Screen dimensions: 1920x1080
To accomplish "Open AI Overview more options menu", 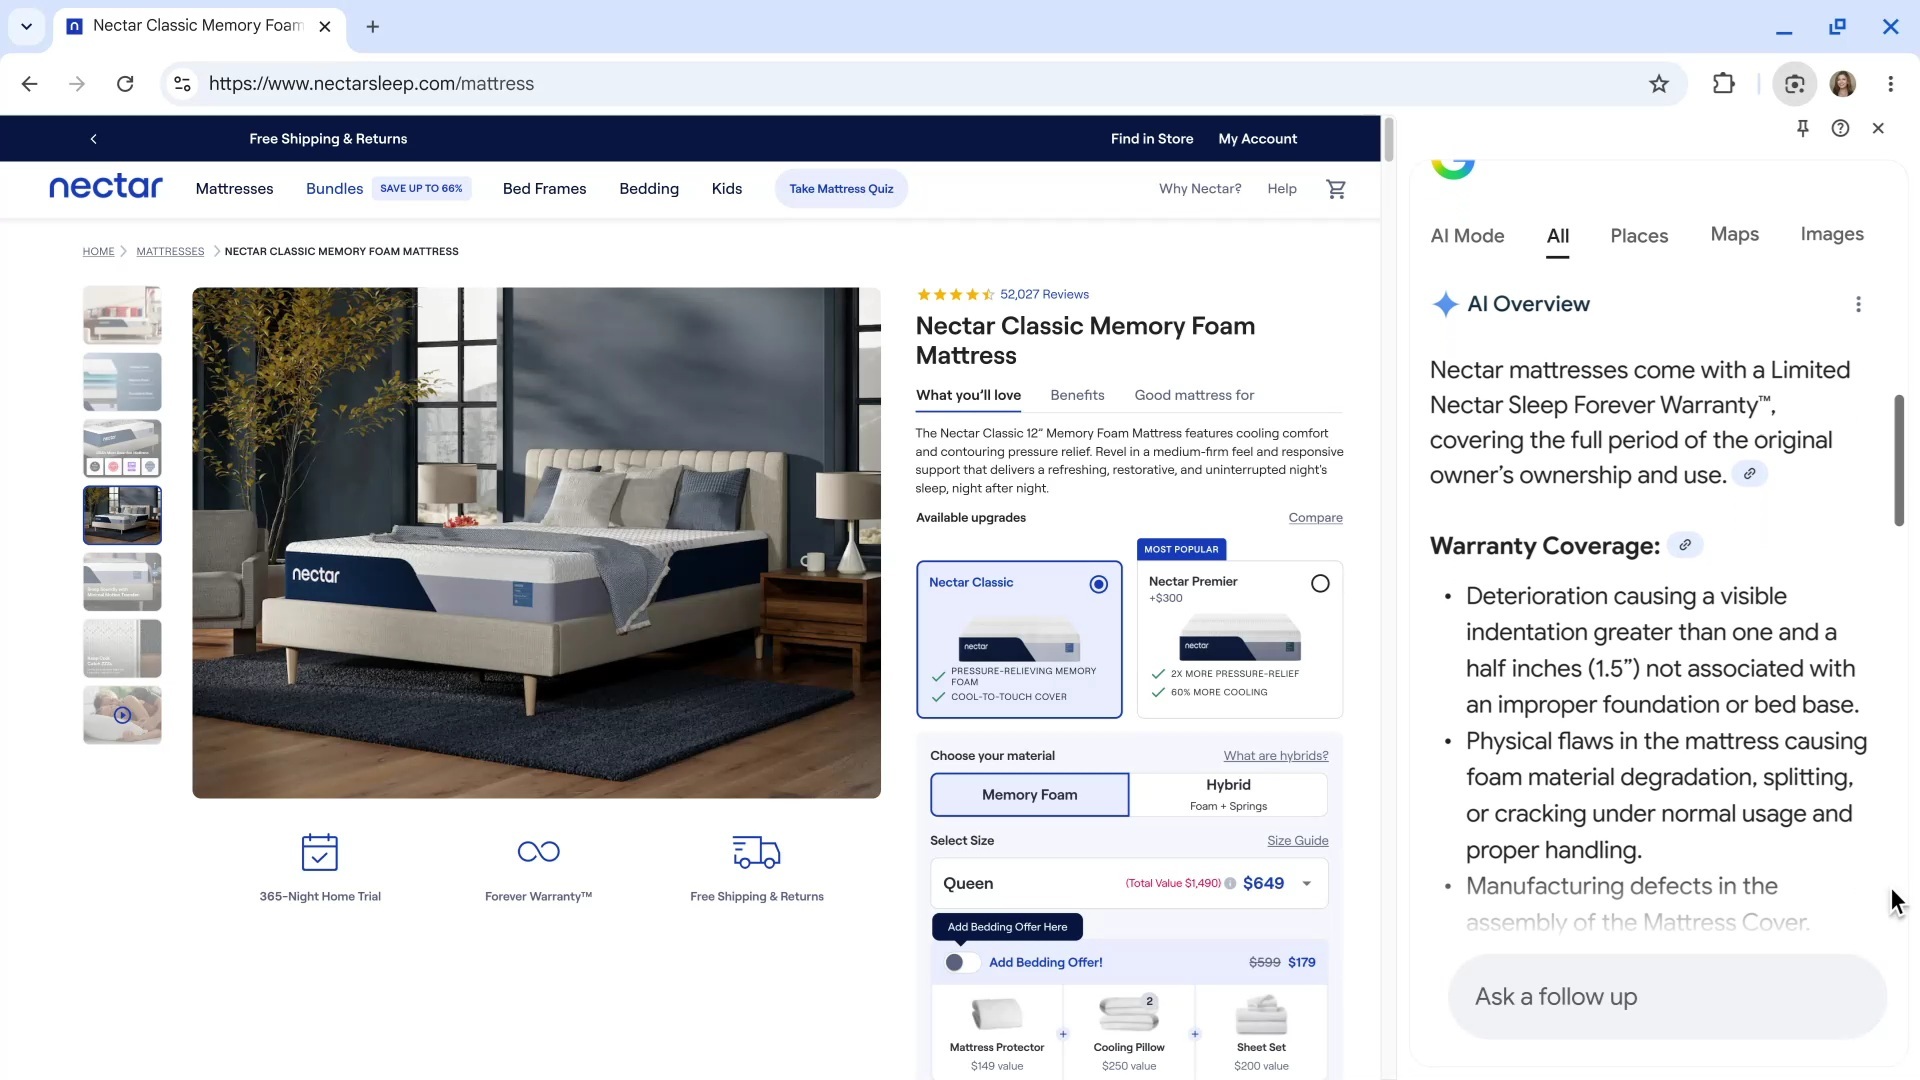I will tap(1858, 304).
